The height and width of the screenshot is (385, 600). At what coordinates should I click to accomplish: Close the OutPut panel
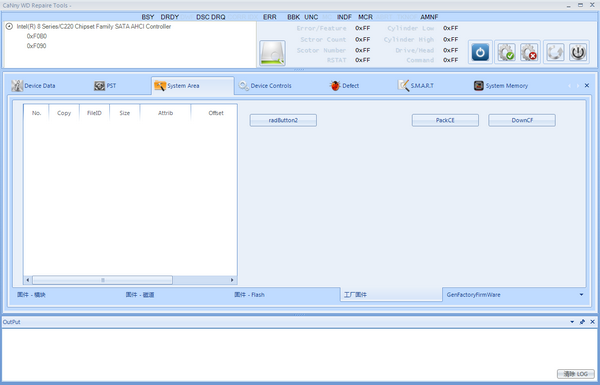pos(592,322)
